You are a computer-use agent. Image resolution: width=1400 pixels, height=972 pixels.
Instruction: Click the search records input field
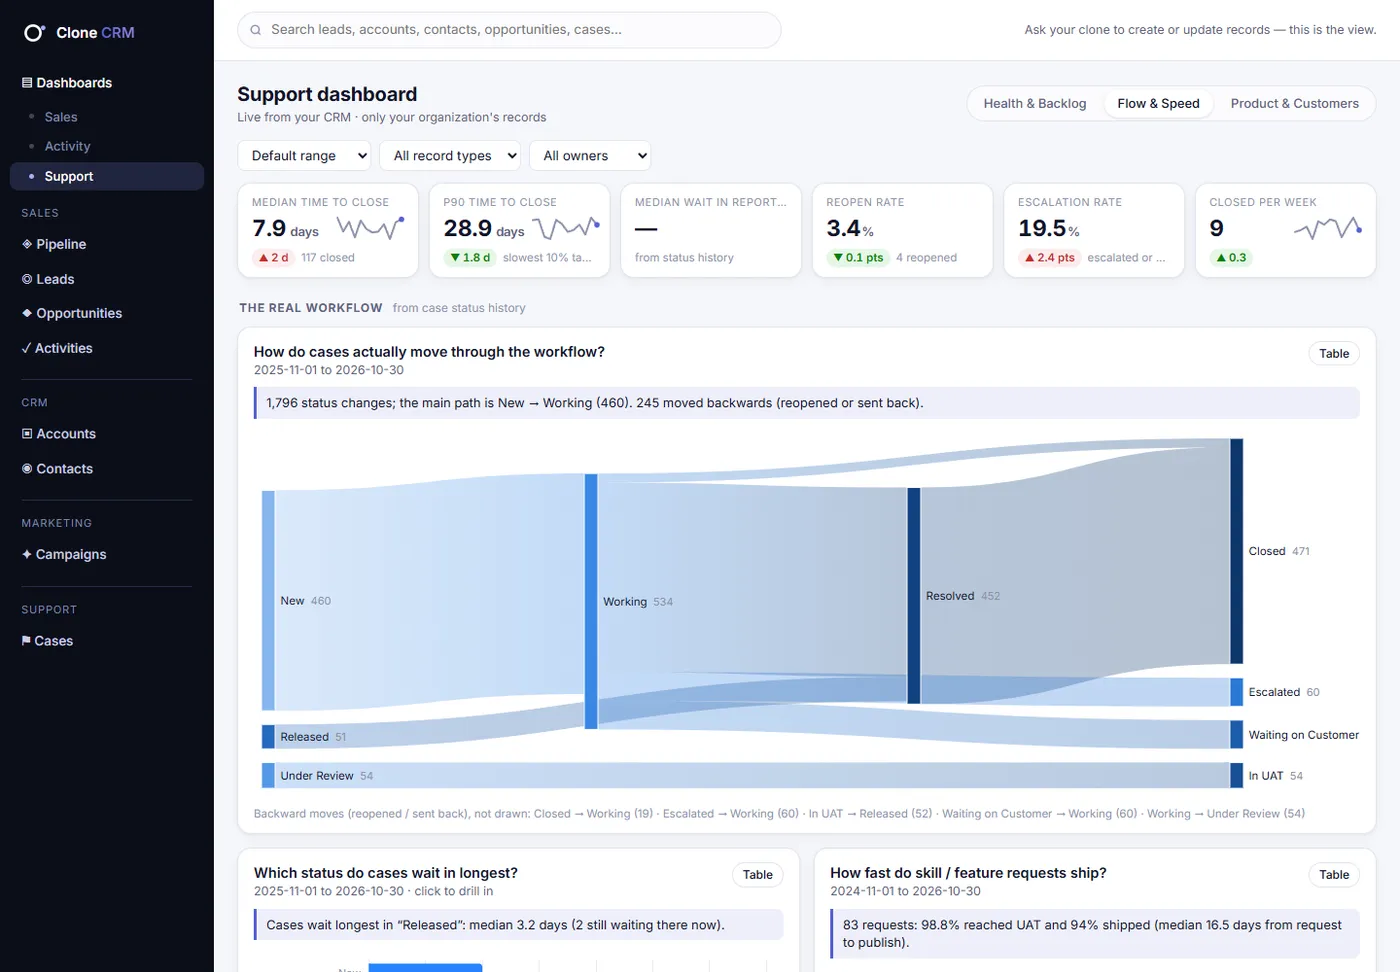(509, 30)
